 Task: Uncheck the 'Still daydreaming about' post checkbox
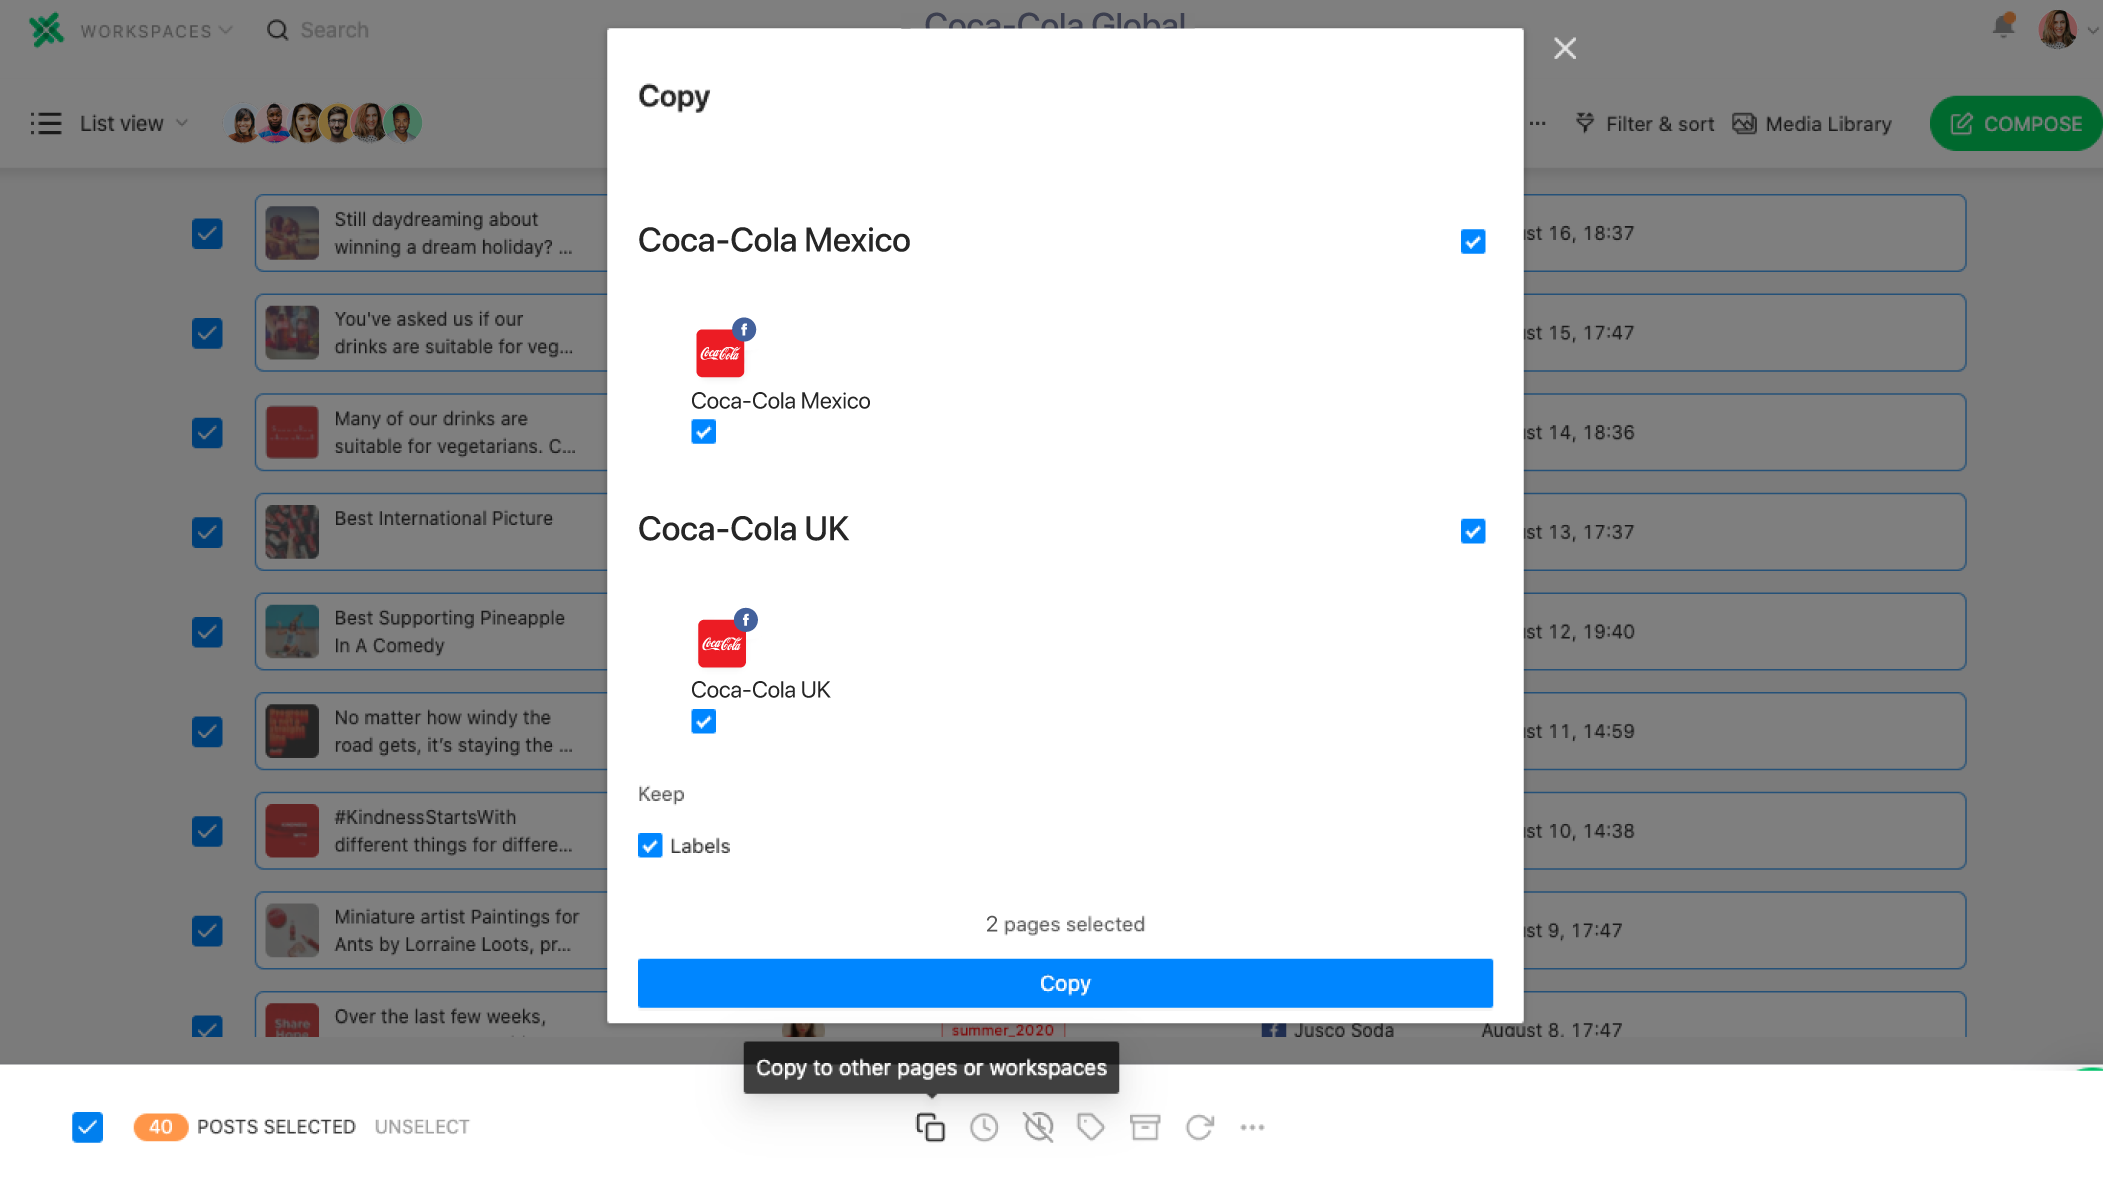[207, 233]
